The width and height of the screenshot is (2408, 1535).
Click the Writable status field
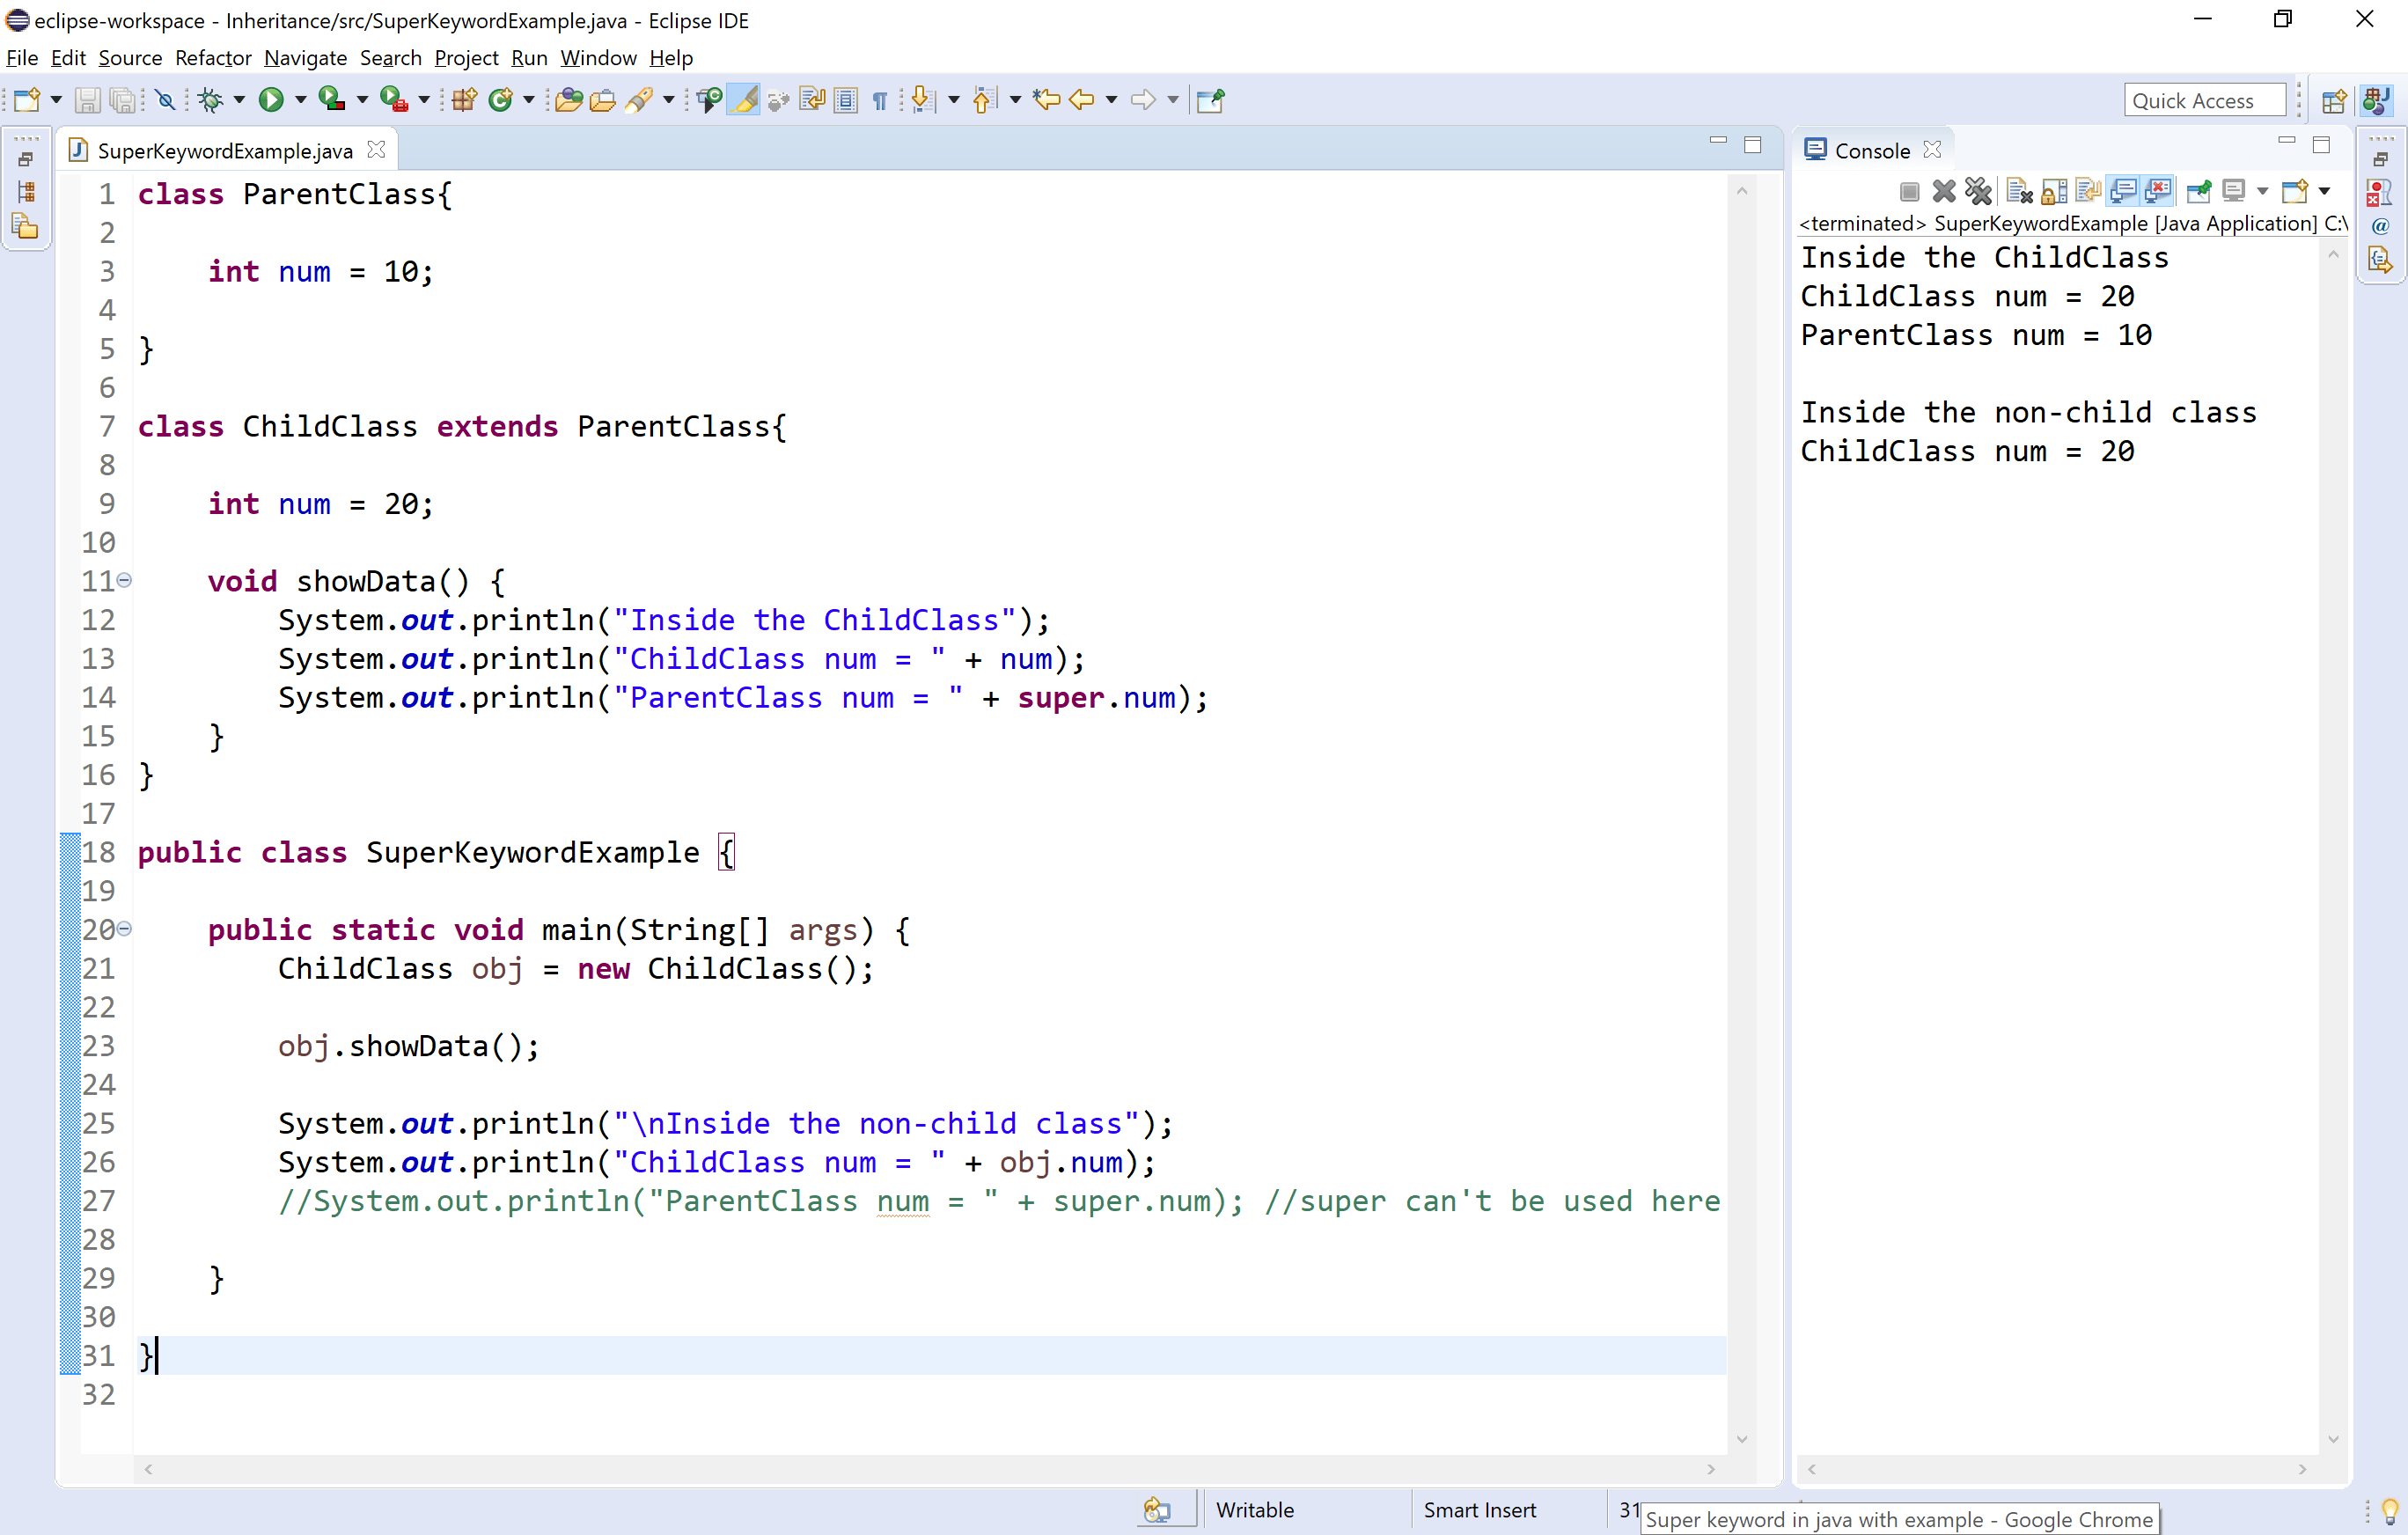pyautogui.click(x=1254, y=1509)
